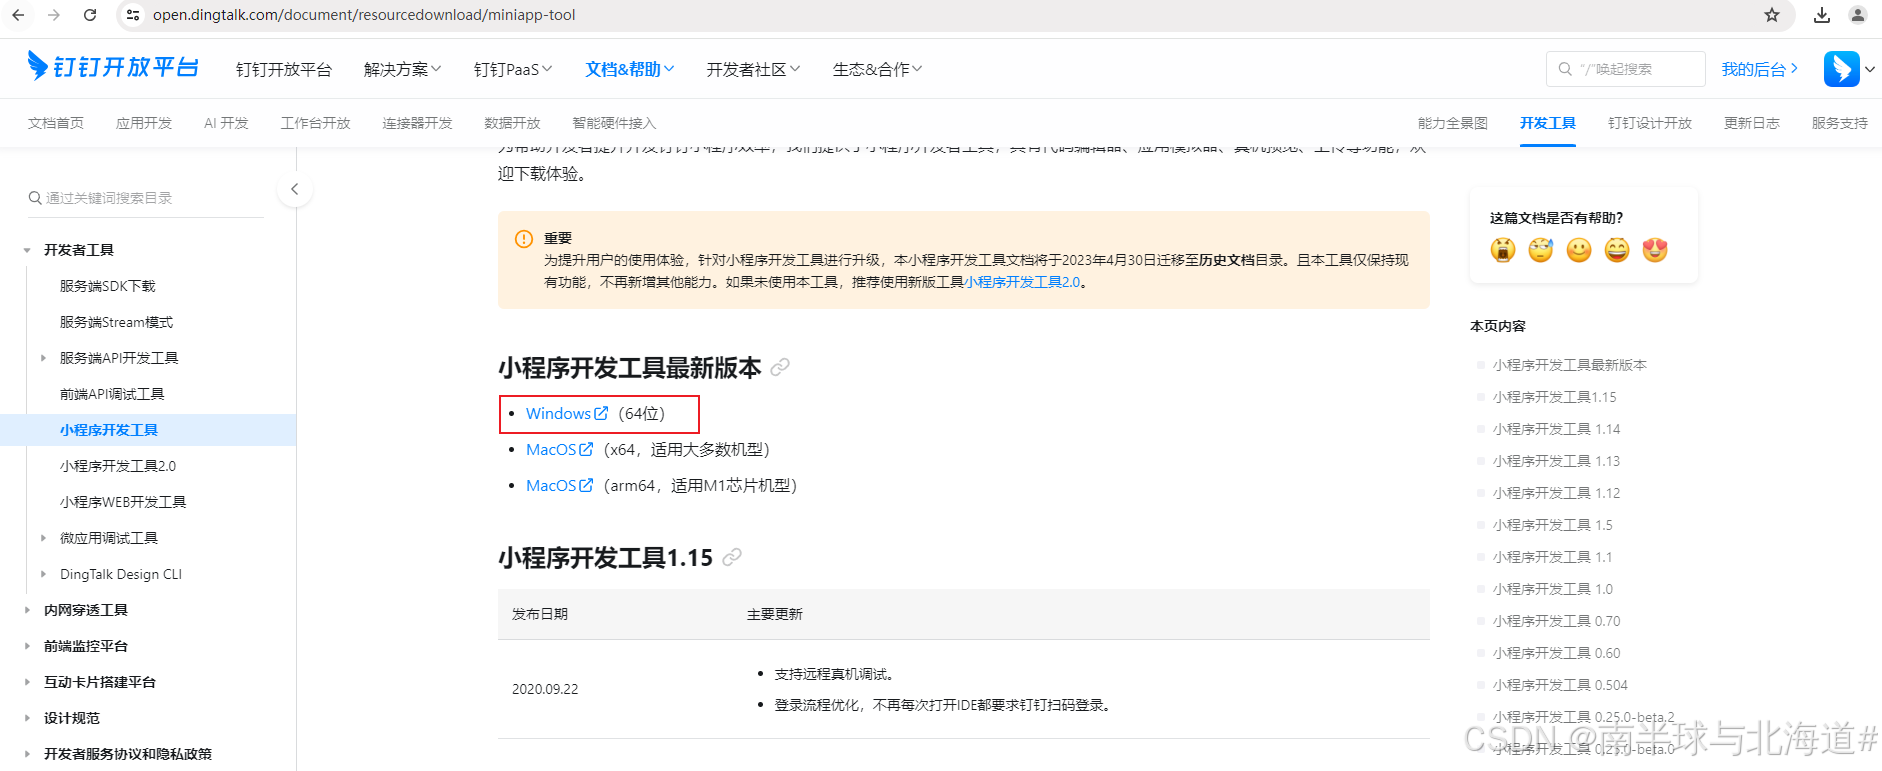Open the 文档&帮助 dropdown menu

click(x=630, y=69)
